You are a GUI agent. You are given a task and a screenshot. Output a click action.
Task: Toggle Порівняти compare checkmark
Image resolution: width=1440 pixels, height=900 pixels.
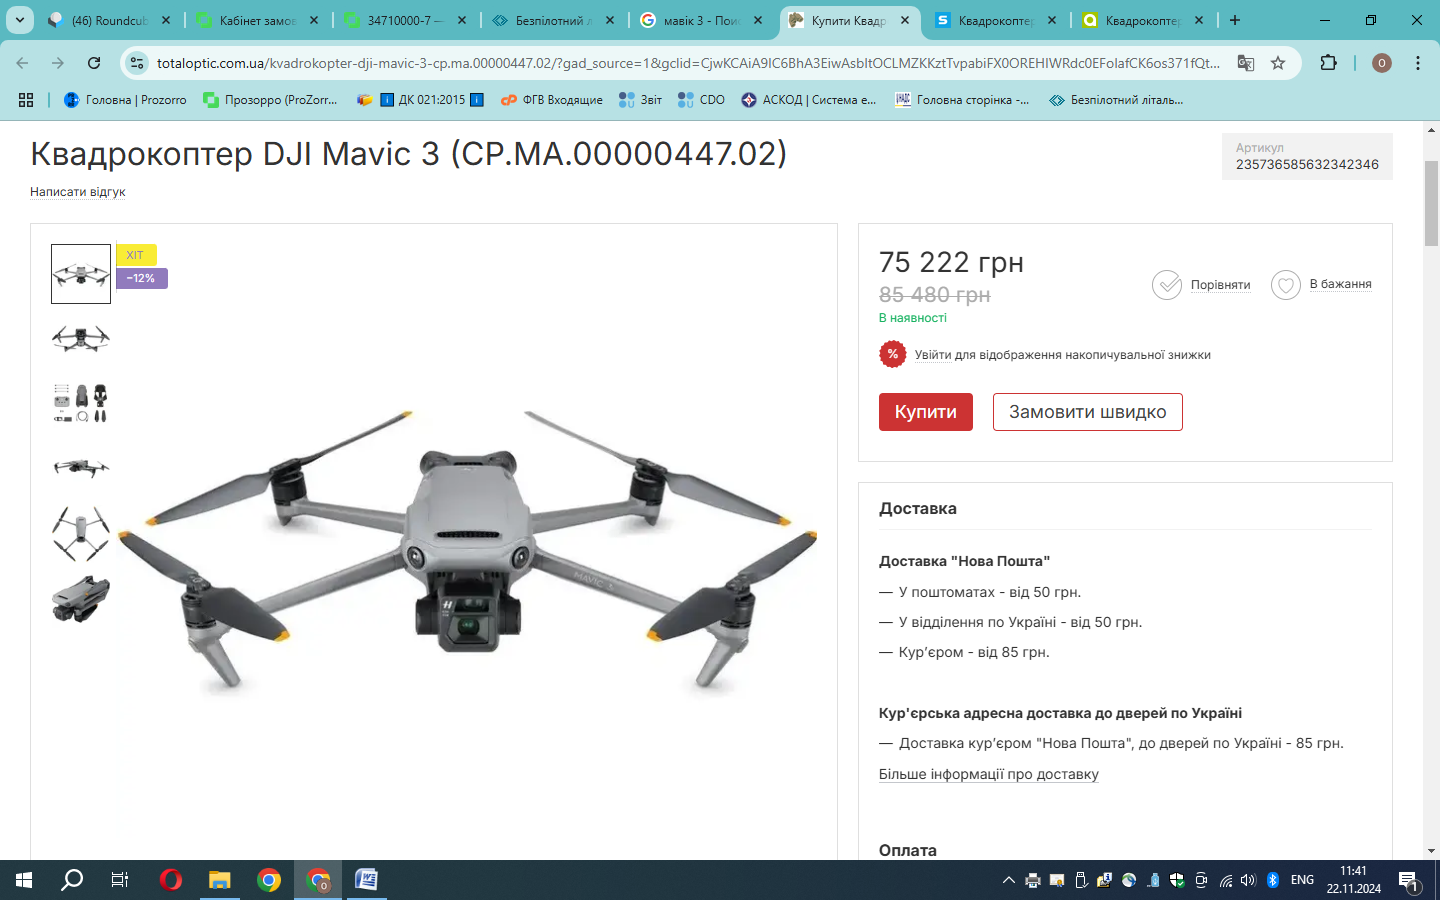tap(1167, 285)
